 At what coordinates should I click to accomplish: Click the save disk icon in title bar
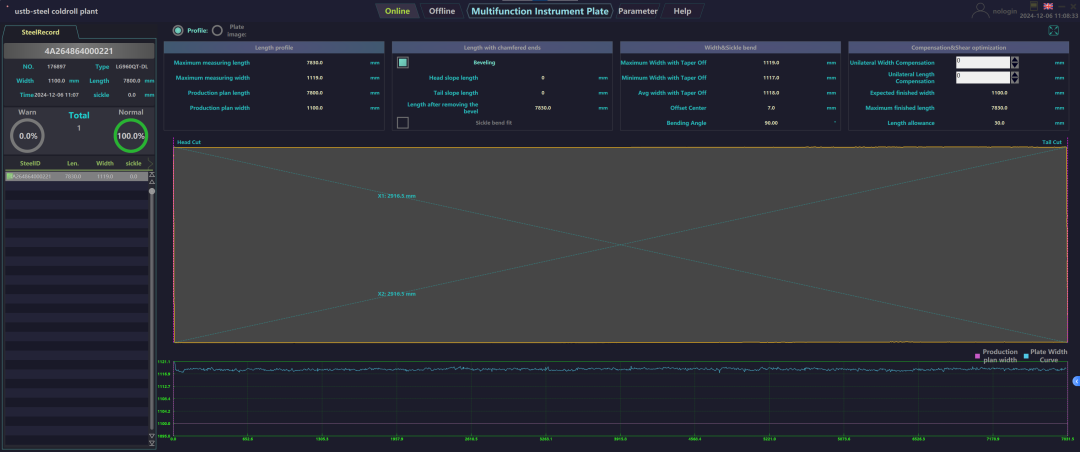point(1034,6)
